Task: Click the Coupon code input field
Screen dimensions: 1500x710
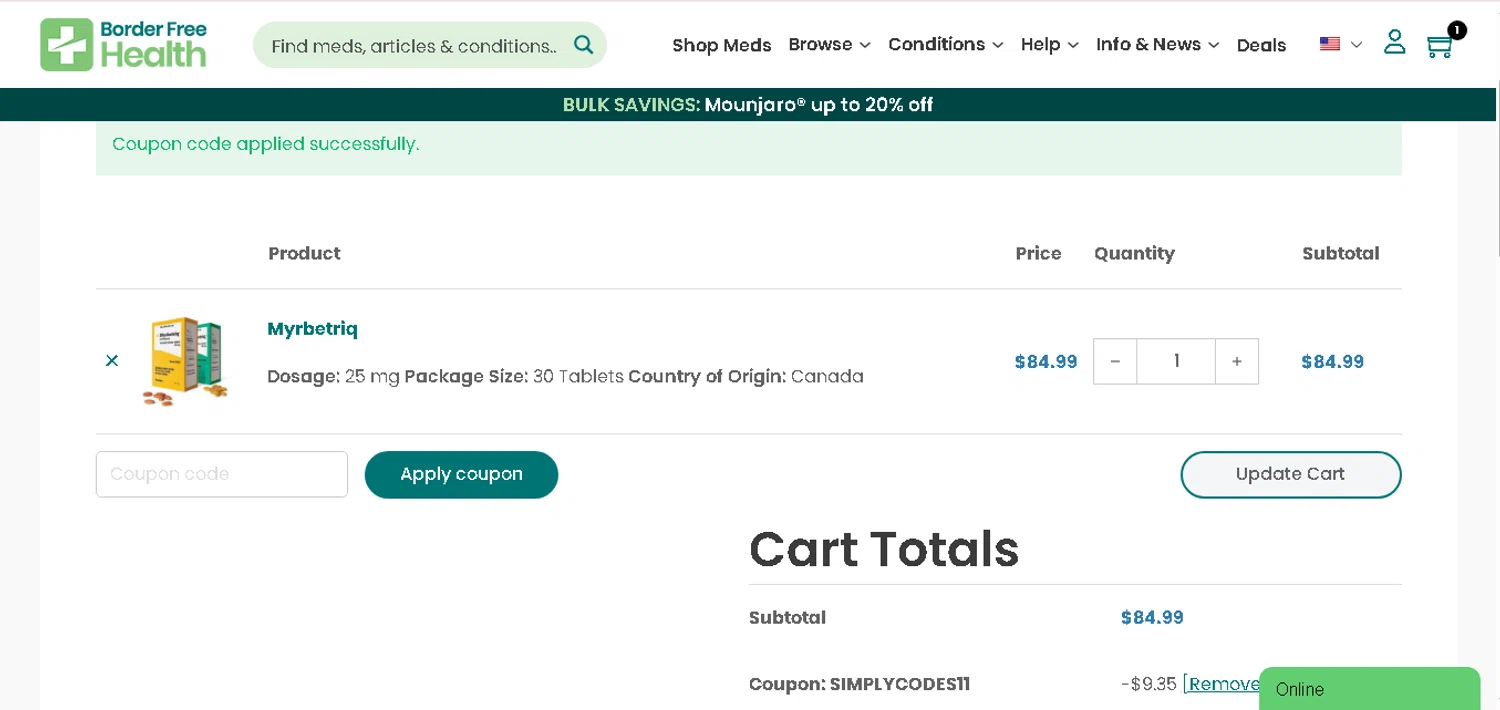Action: coord(222,474)
